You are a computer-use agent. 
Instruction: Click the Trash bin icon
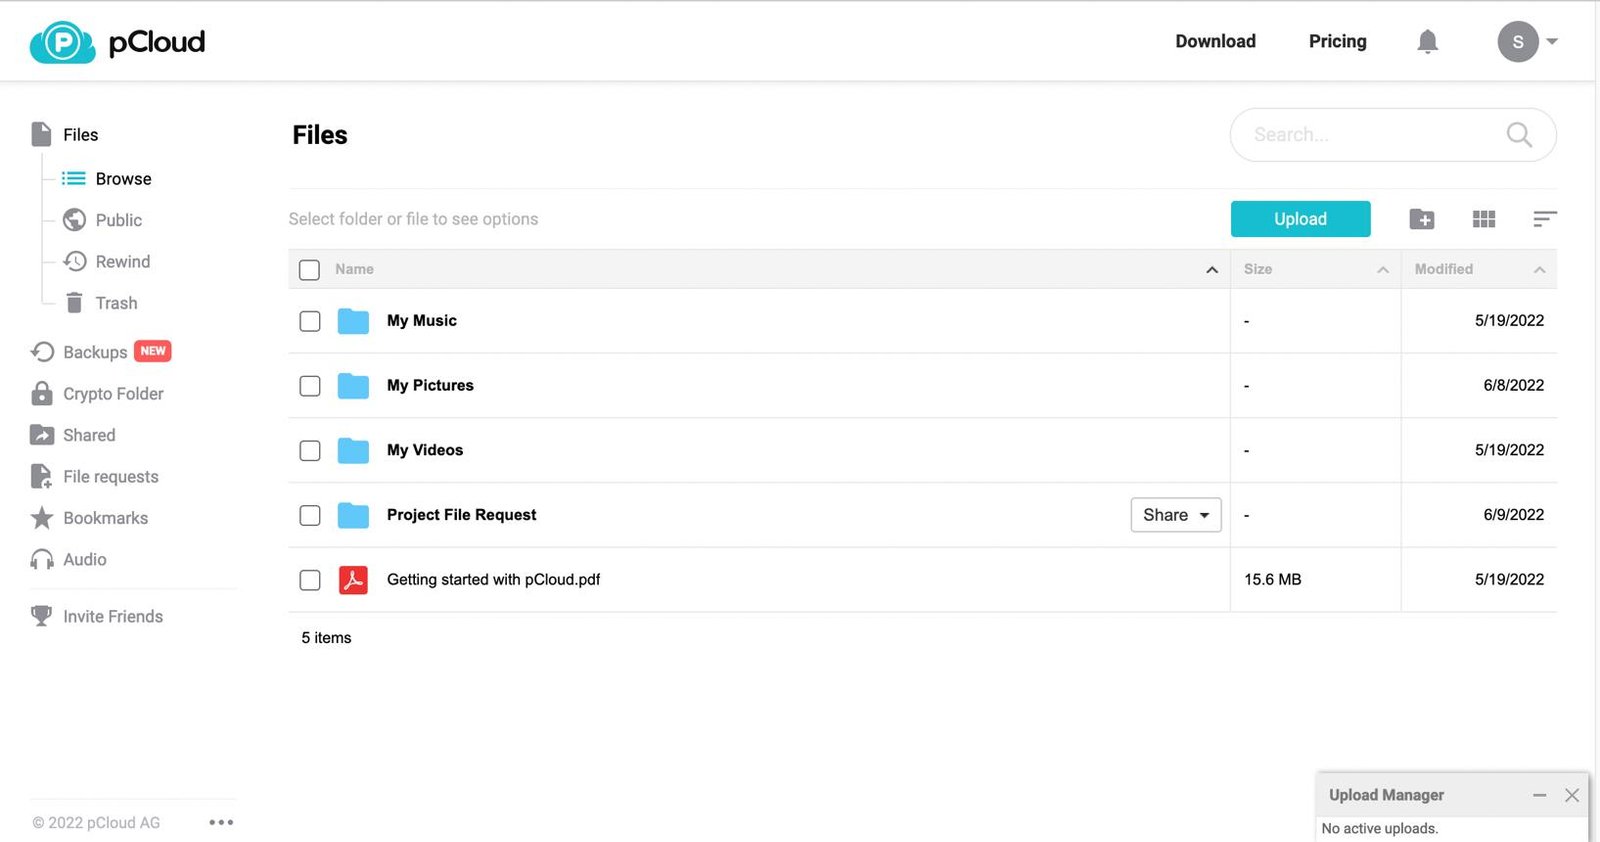74,303
